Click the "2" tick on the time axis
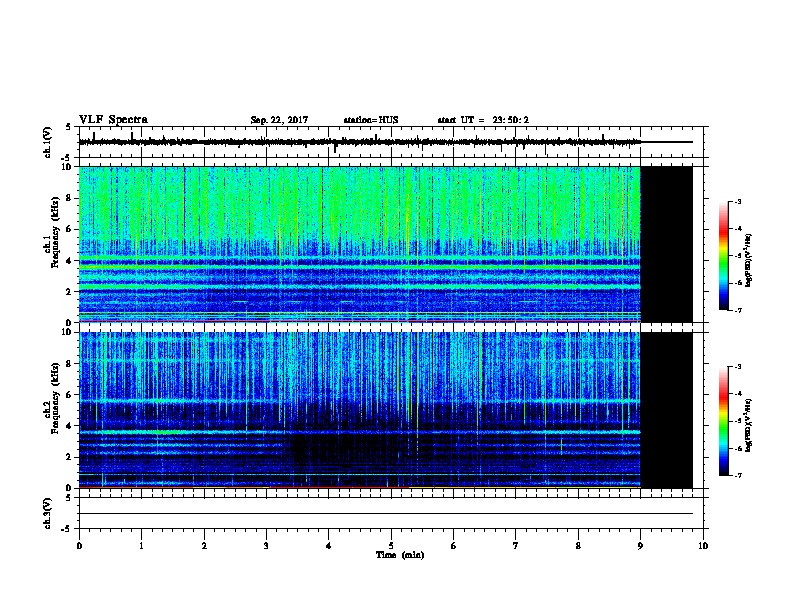 point(204,546)
